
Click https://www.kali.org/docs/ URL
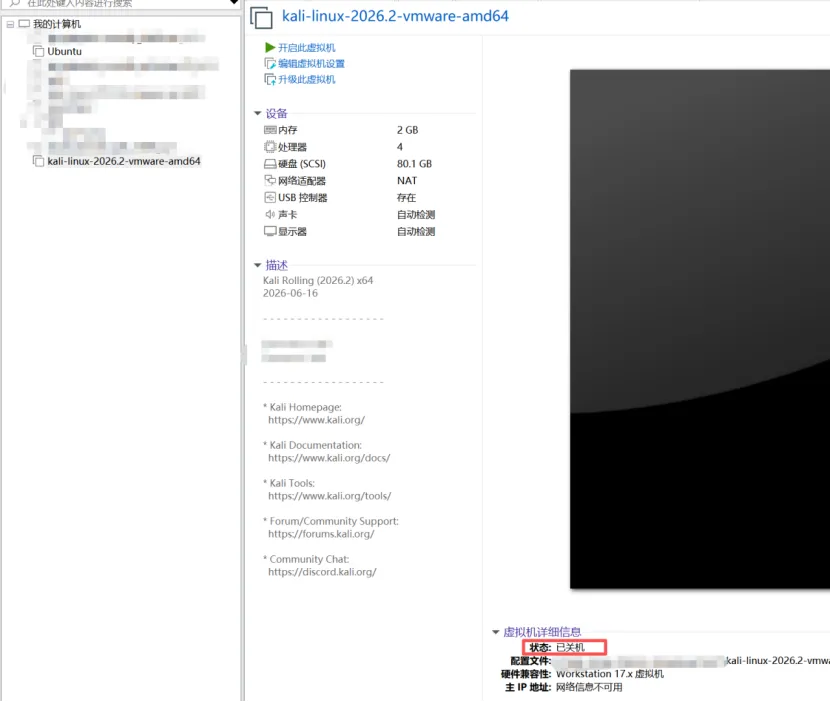click(329, 458)
